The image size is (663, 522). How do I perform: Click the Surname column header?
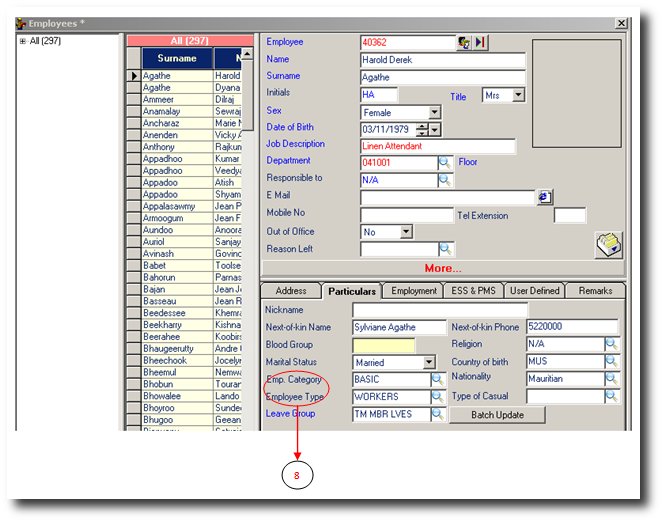177,58
